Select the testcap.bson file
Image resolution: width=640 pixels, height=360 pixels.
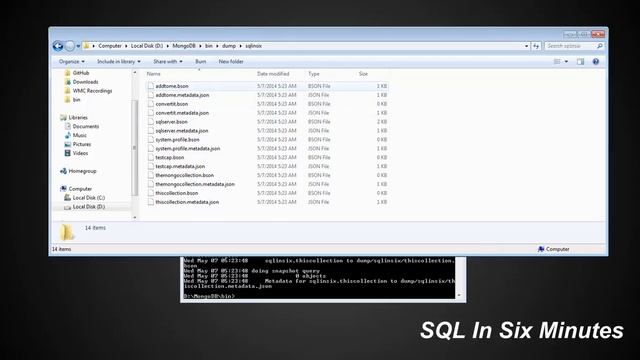click(169, 158)
